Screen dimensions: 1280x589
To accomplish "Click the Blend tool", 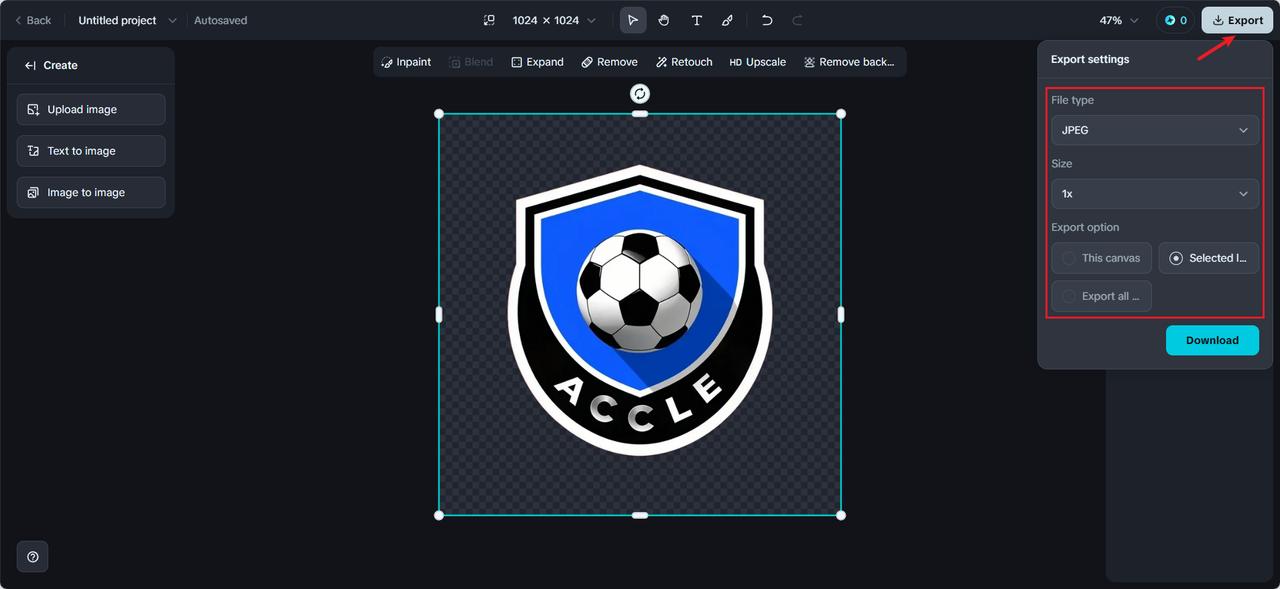I will (x=471, y=62).
